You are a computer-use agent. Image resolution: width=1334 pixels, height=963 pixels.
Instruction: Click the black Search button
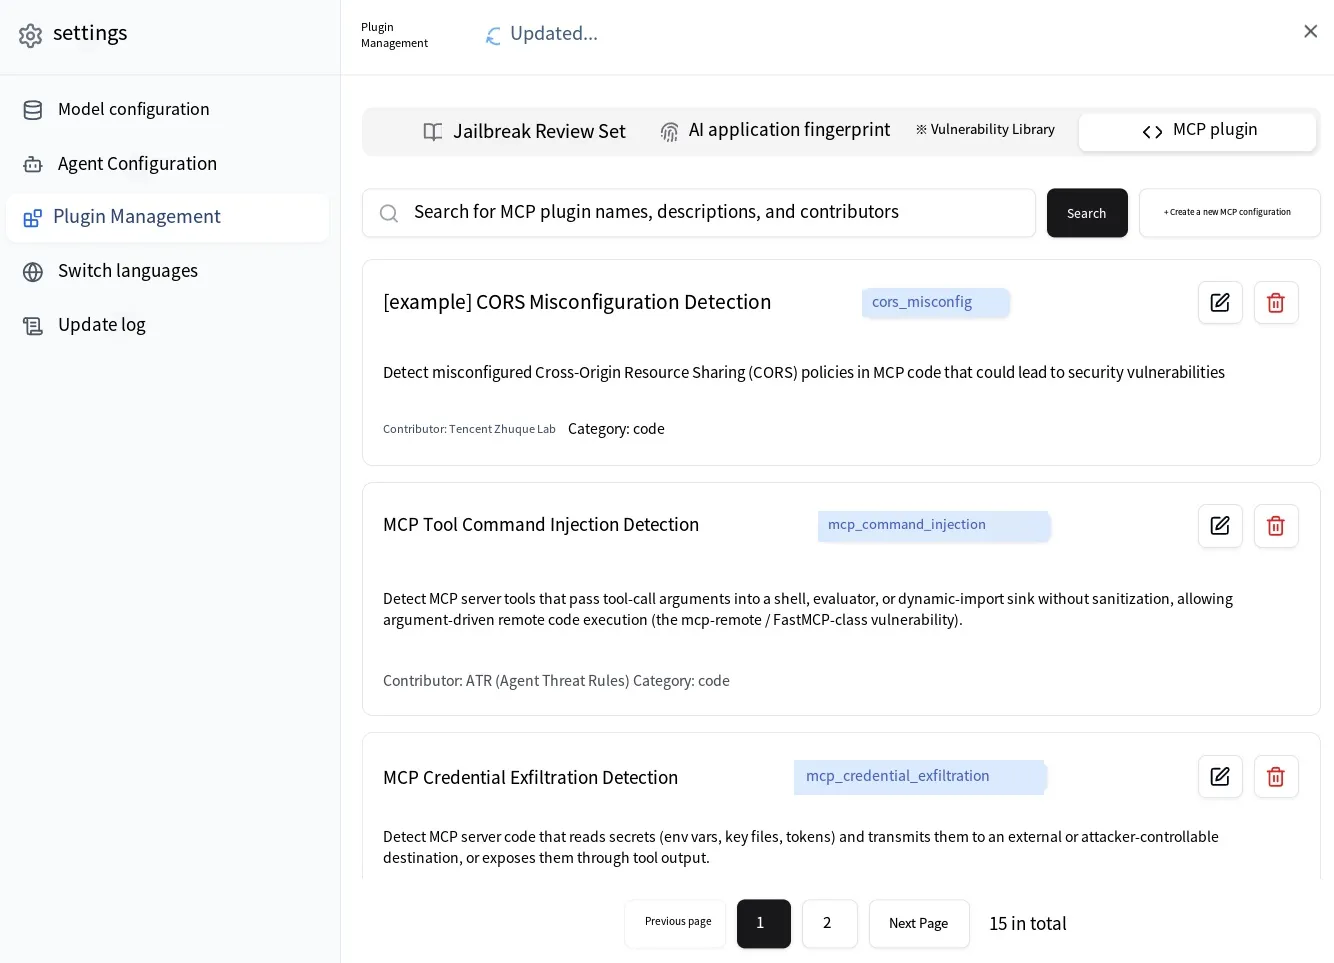(x=1087, y=213)
